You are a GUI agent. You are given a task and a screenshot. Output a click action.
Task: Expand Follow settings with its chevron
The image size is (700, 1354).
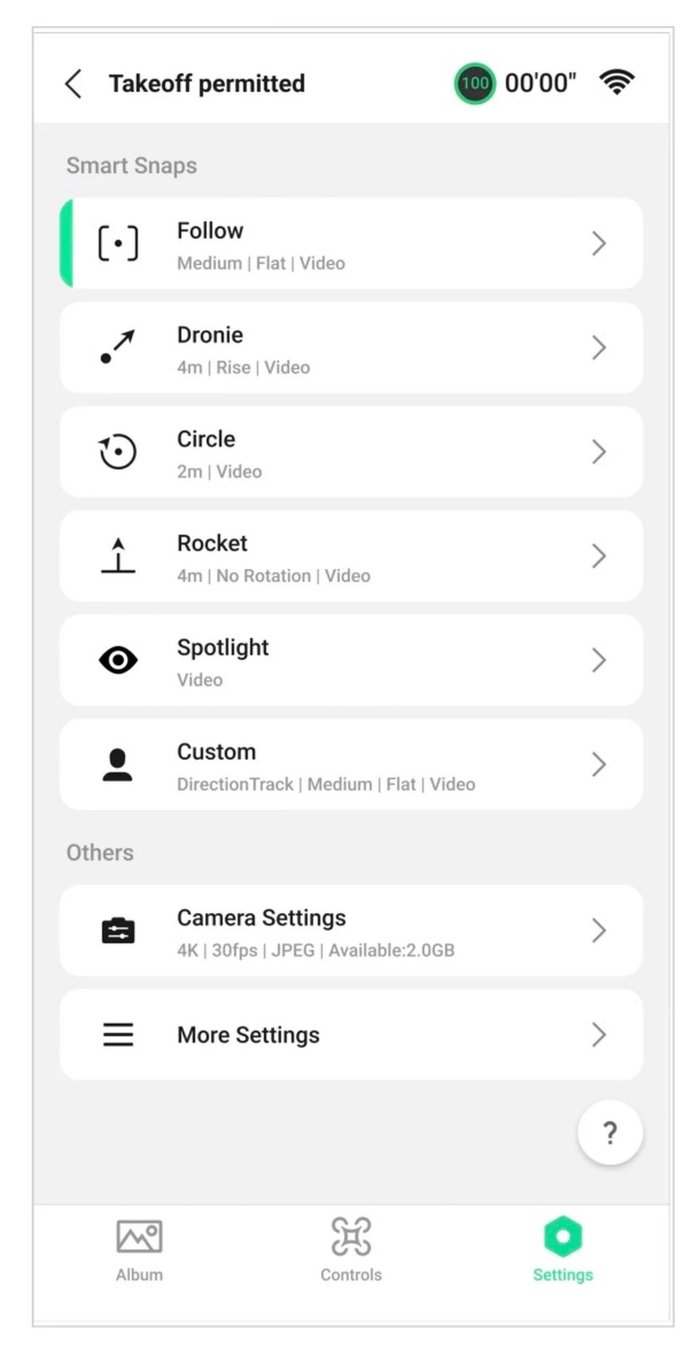598,244
